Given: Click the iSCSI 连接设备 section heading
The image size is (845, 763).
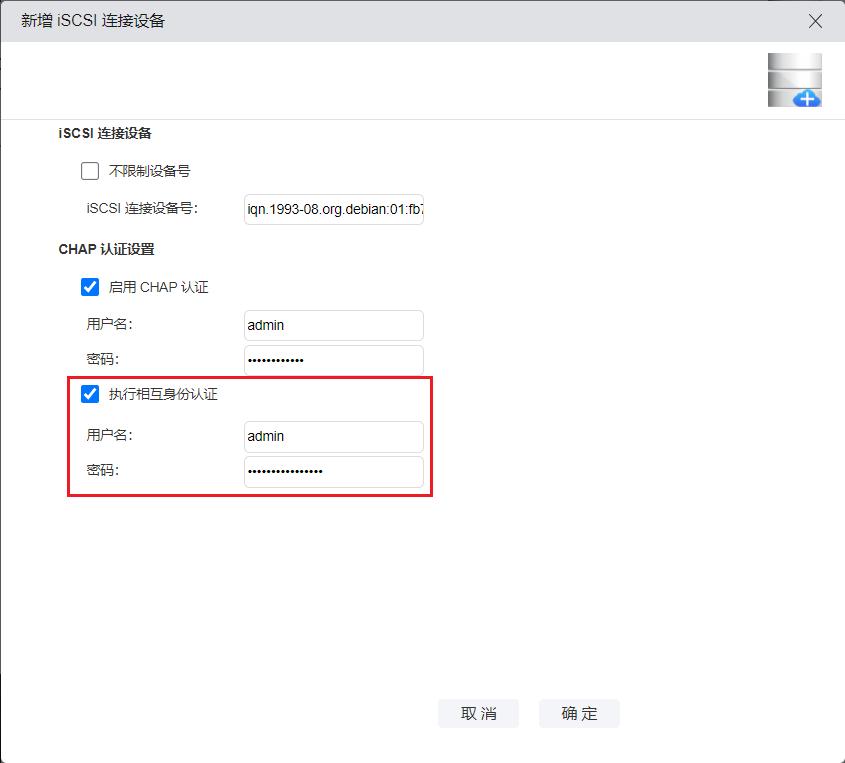Looking at the screenshot, I should tap(105, 133).
